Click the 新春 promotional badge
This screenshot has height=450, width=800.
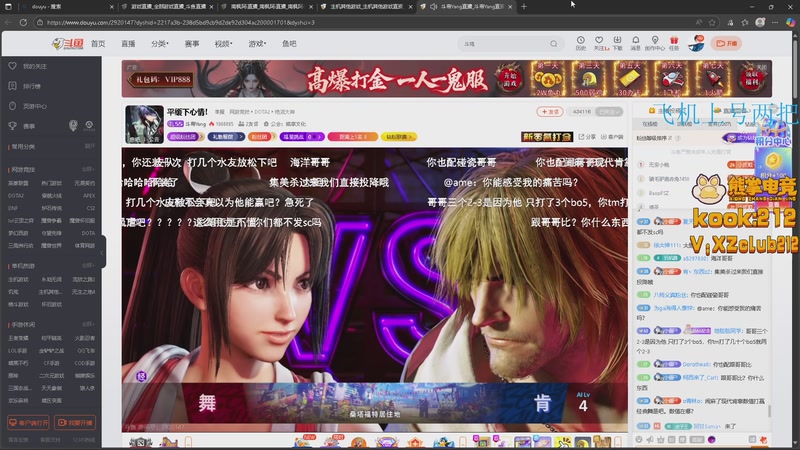(547, 137)
